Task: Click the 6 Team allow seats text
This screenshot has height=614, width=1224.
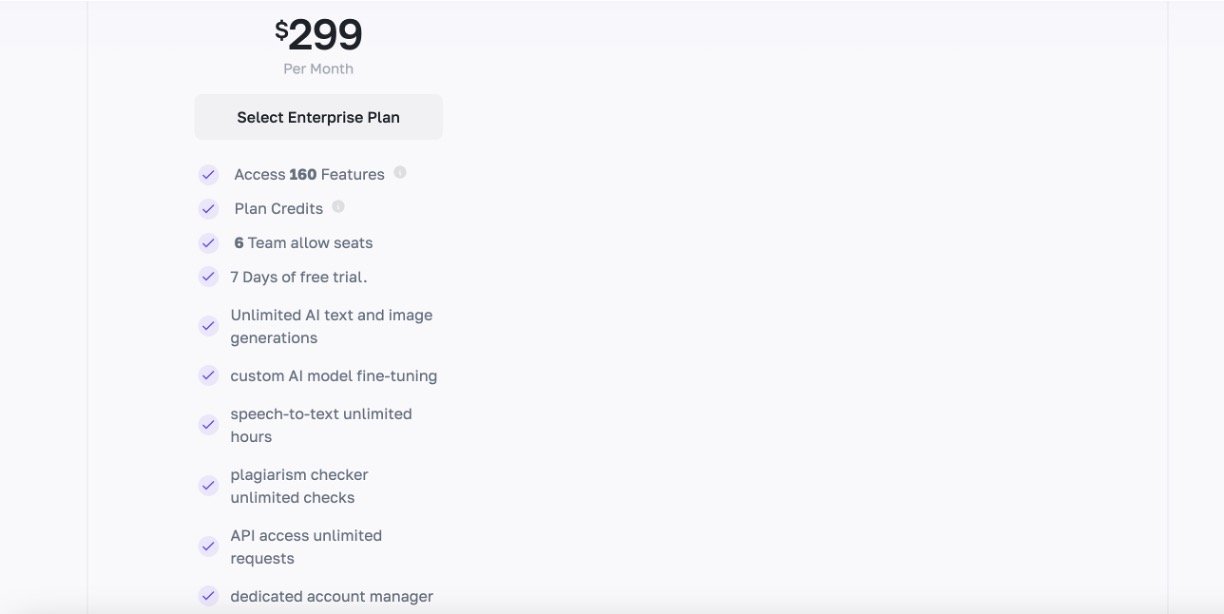Action: (303, 243)
